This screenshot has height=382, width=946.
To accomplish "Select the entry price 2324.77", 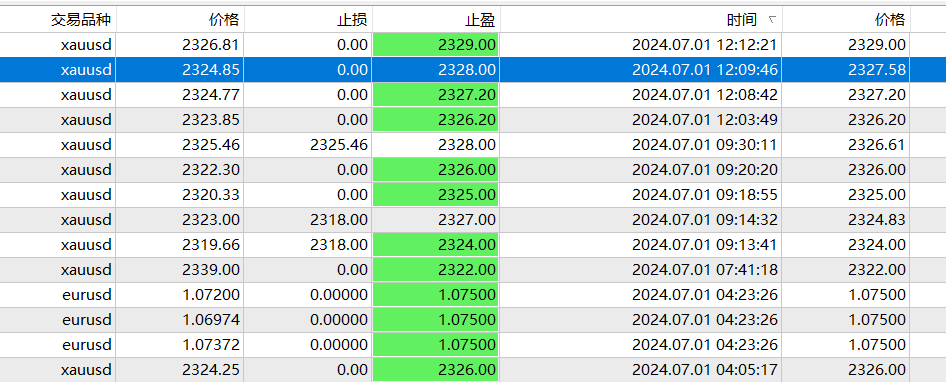I will 211,95.
